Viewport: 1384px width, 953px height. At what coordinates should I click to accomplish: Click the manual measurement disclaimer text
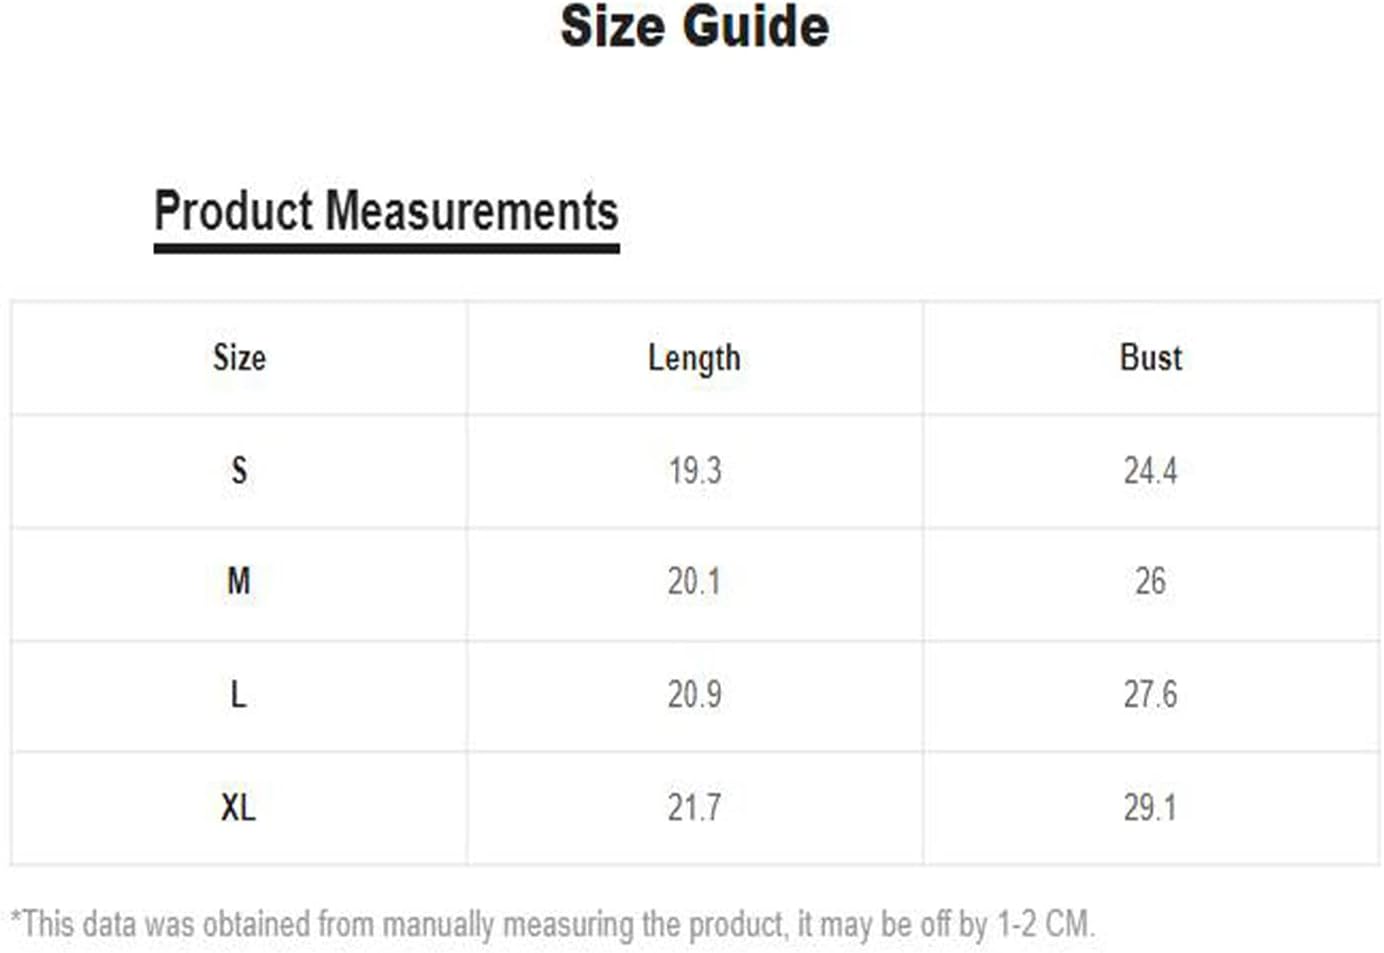click(553, 924)
